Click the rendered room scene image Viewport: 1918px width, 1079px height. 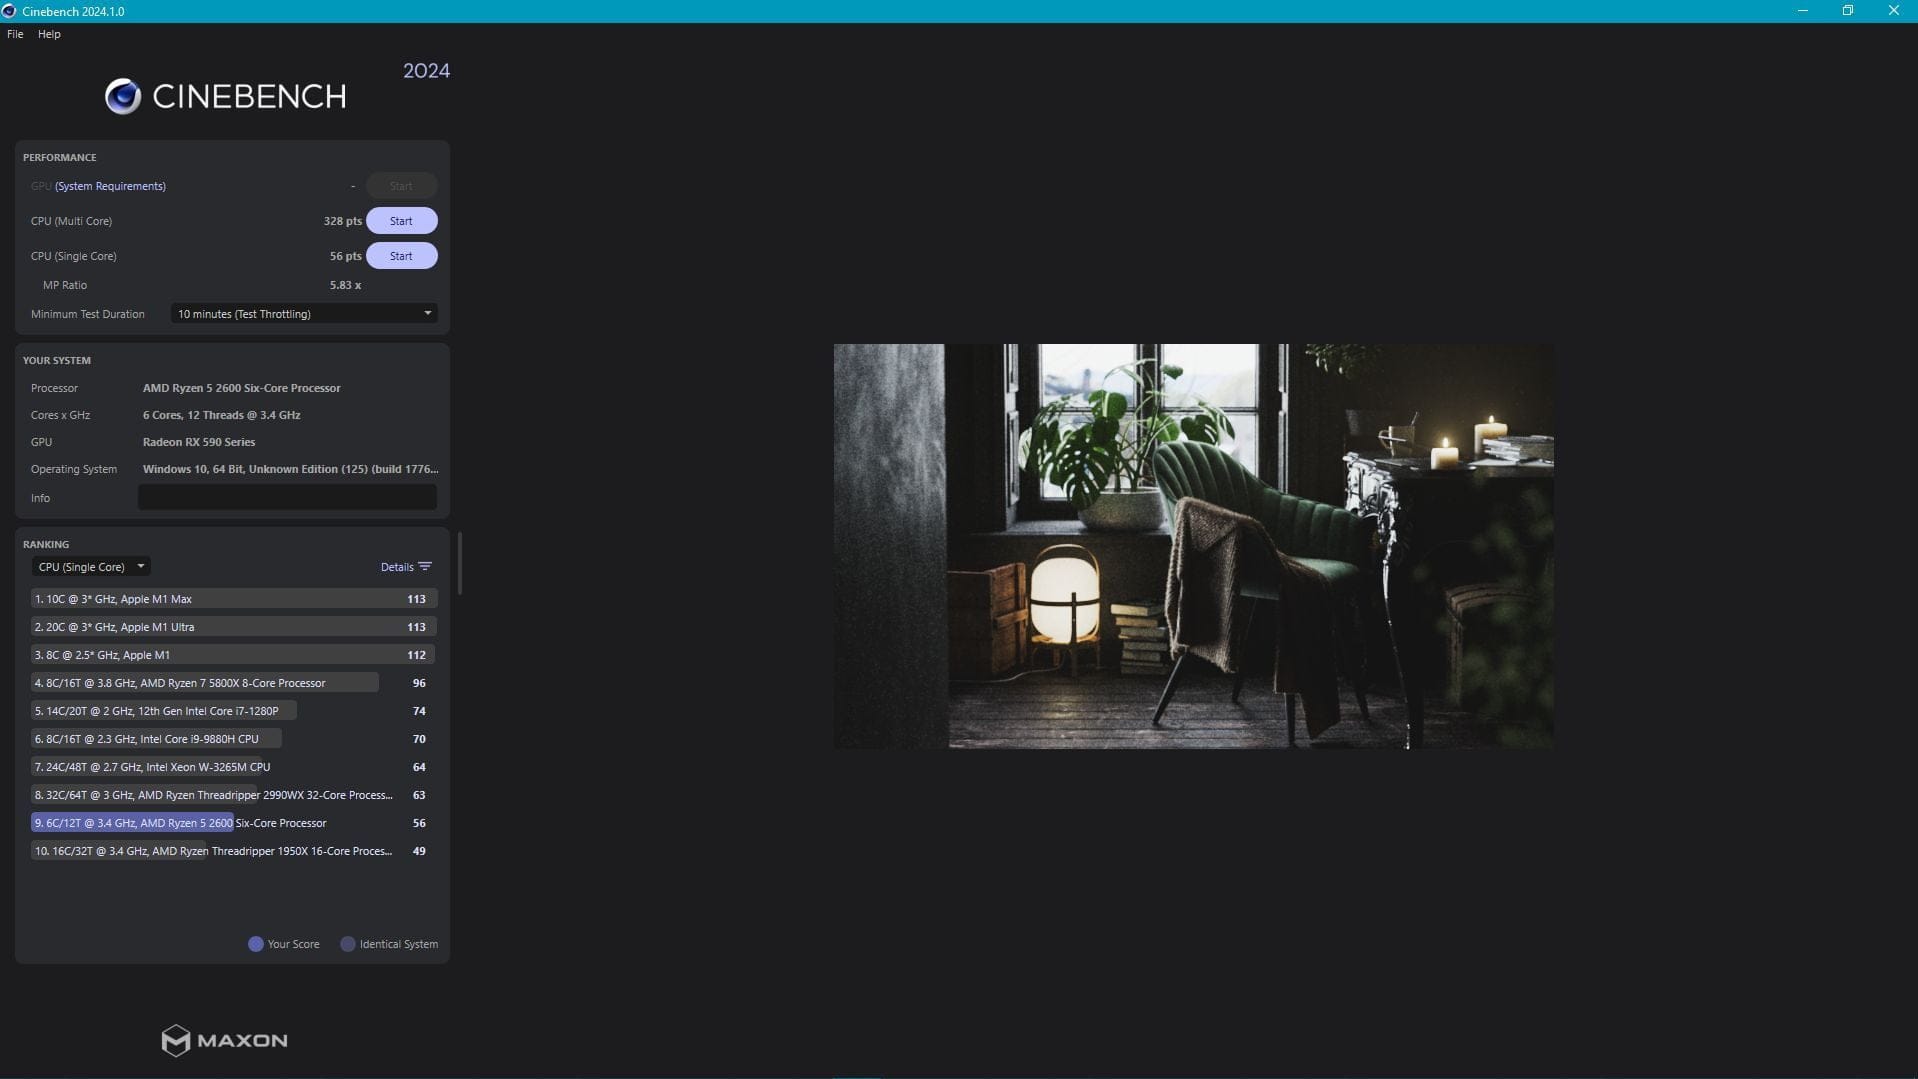coord(1194,546)
